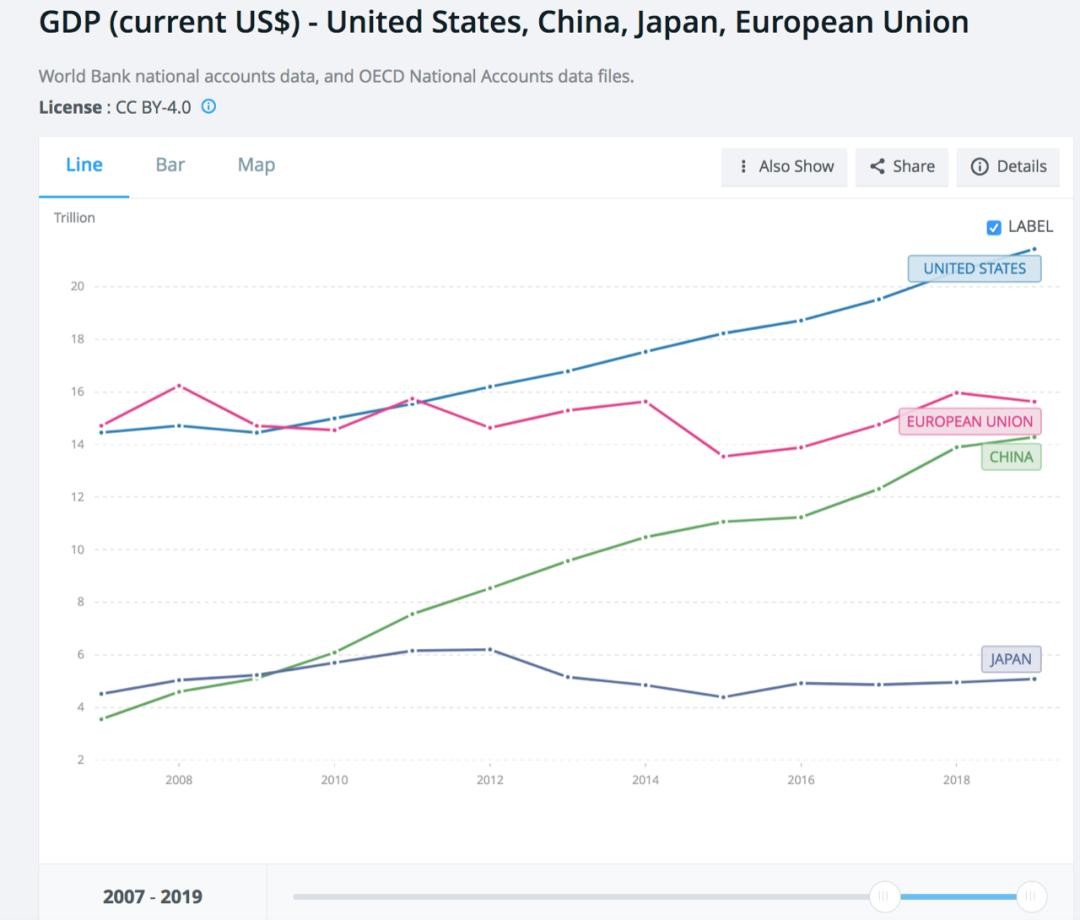This screenshot has width=1080, height=920.
Task: Select the Line tab
Action: (x=84, y=165)
